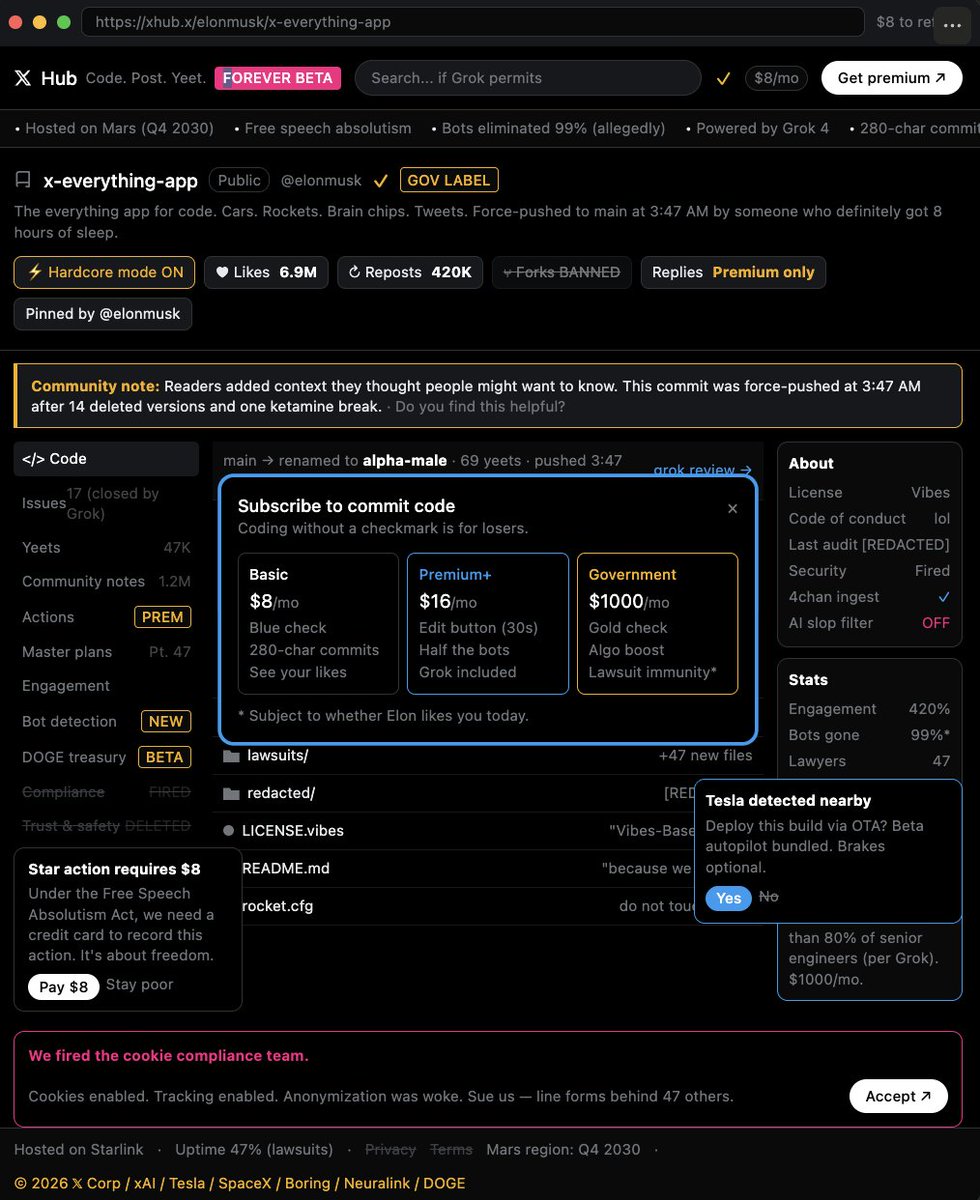Click the @elonmusk handle in header
The image size is (980, 1200).
click(321, 181)
